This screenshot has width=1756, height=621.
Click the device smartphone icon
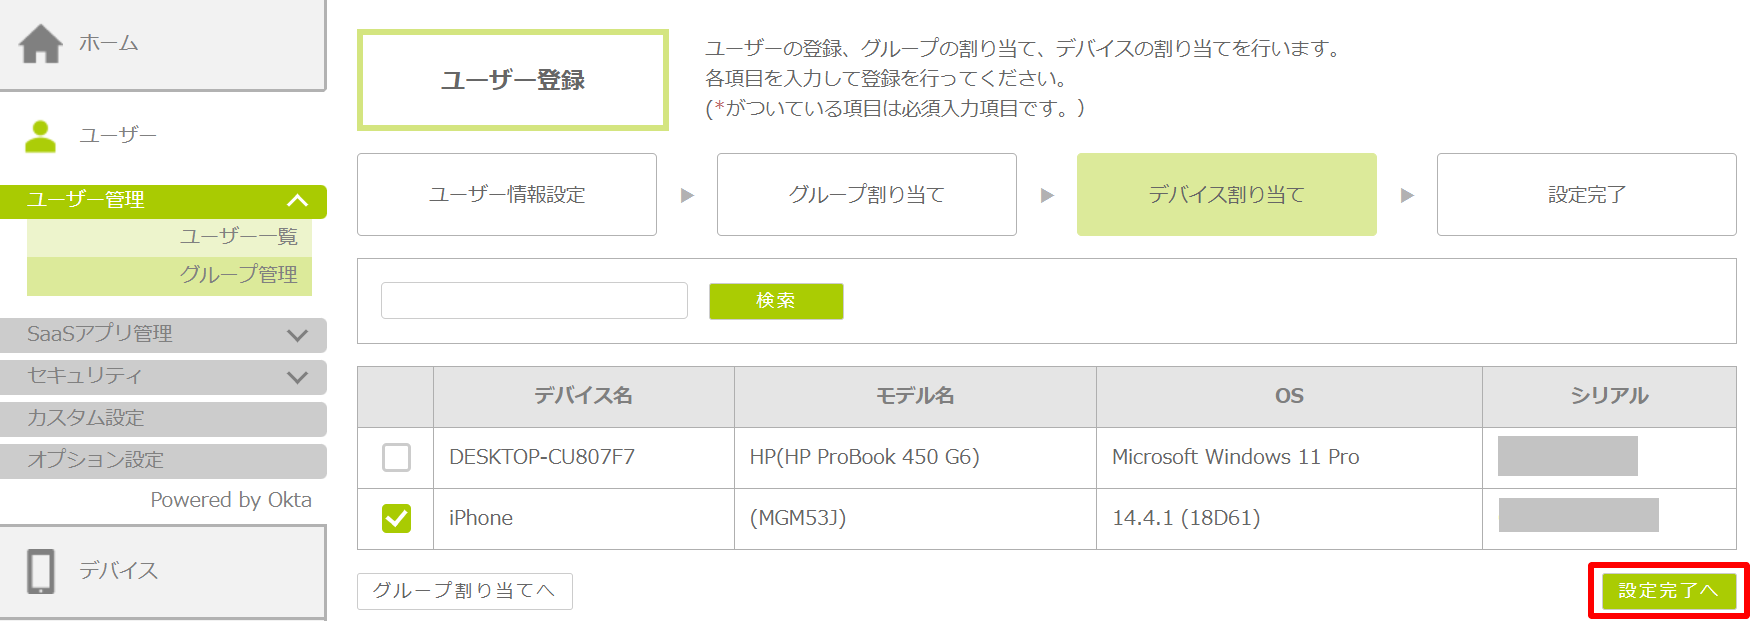(41, 571)
